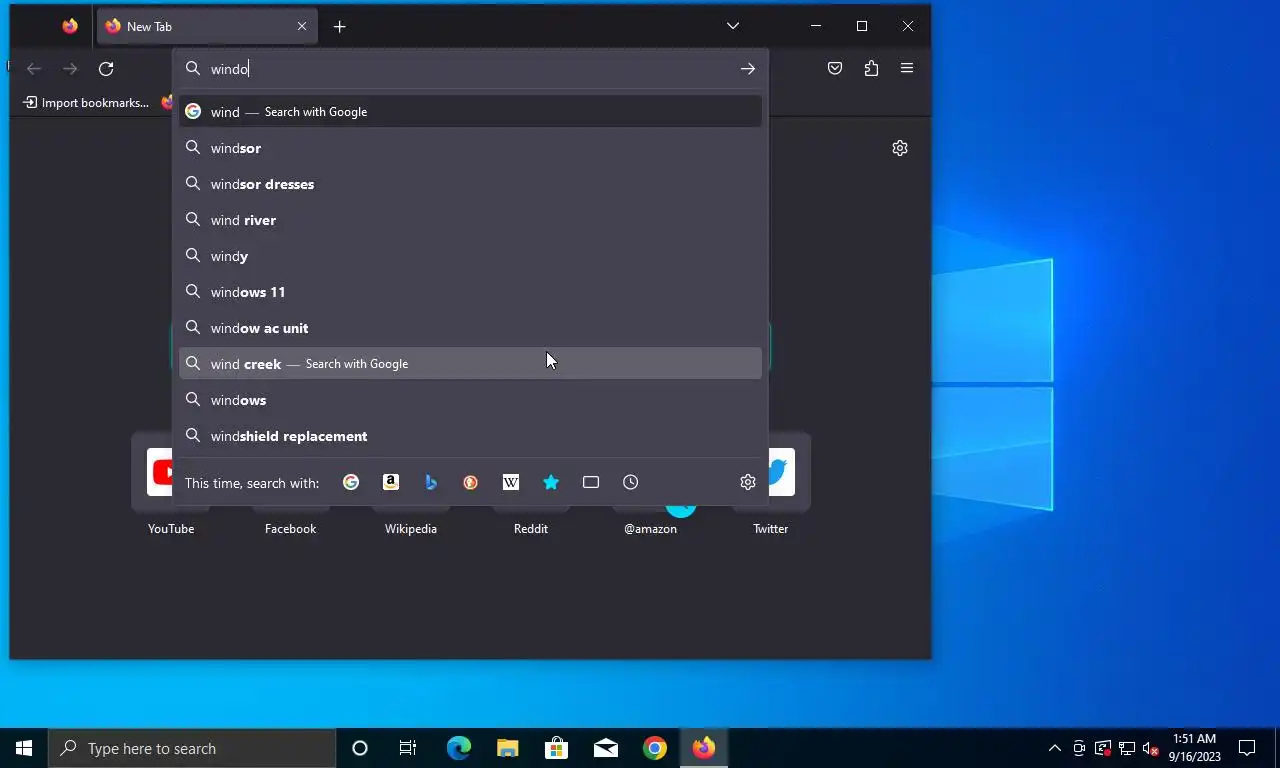Open the new tab personalize gear
The height and width of the screenshot is (768, 1280).
(x=900, y=148)
